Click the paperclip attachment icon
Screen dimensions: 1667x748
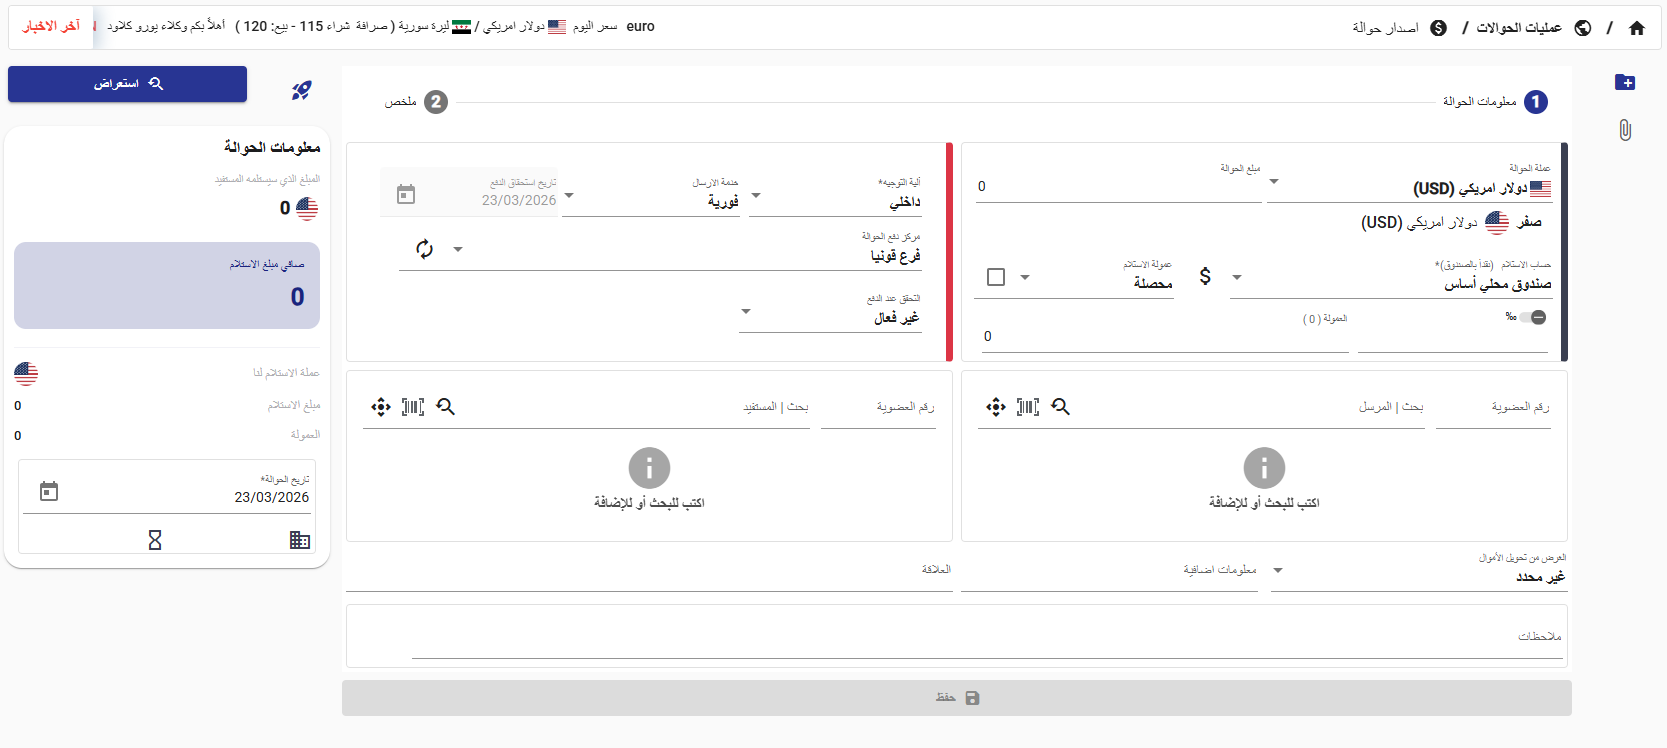coord(1625,130)
